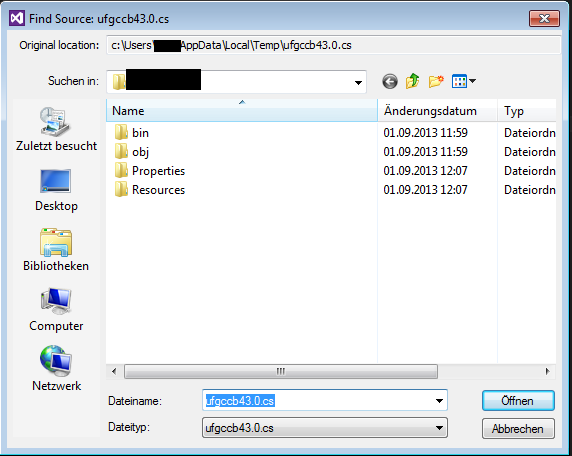The width and height of the screenshot is (572, 456).
Task: Open the Dateityp combo box
Action: tap(325, 428)
